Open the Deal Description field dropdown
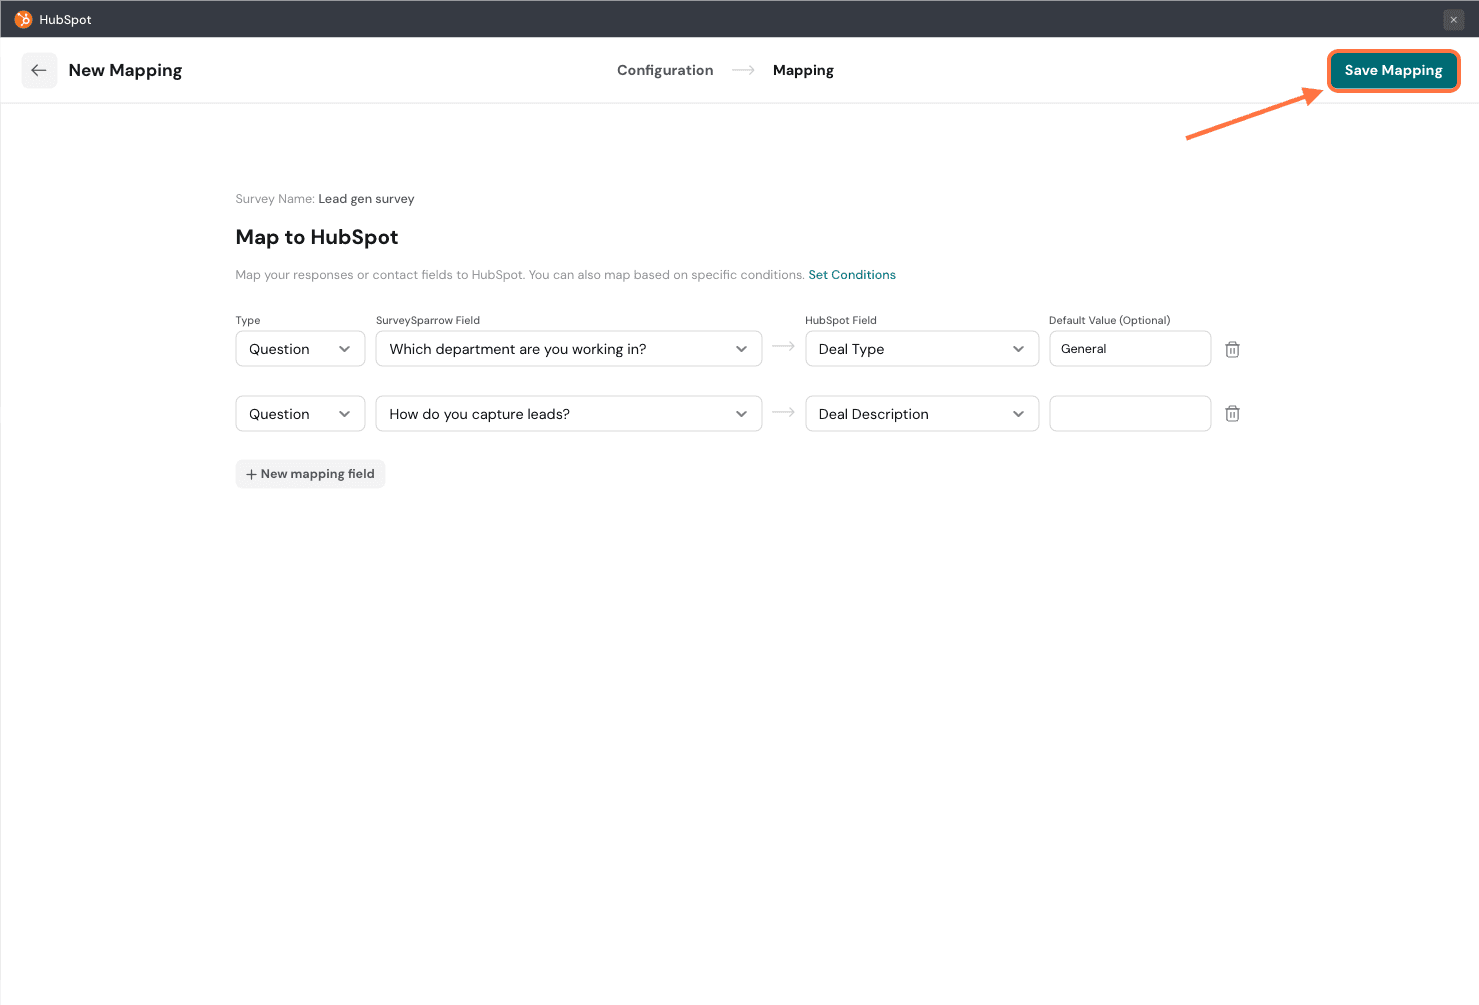The width and height of the screenshot is (1479, 1005). tap(921, 414)
